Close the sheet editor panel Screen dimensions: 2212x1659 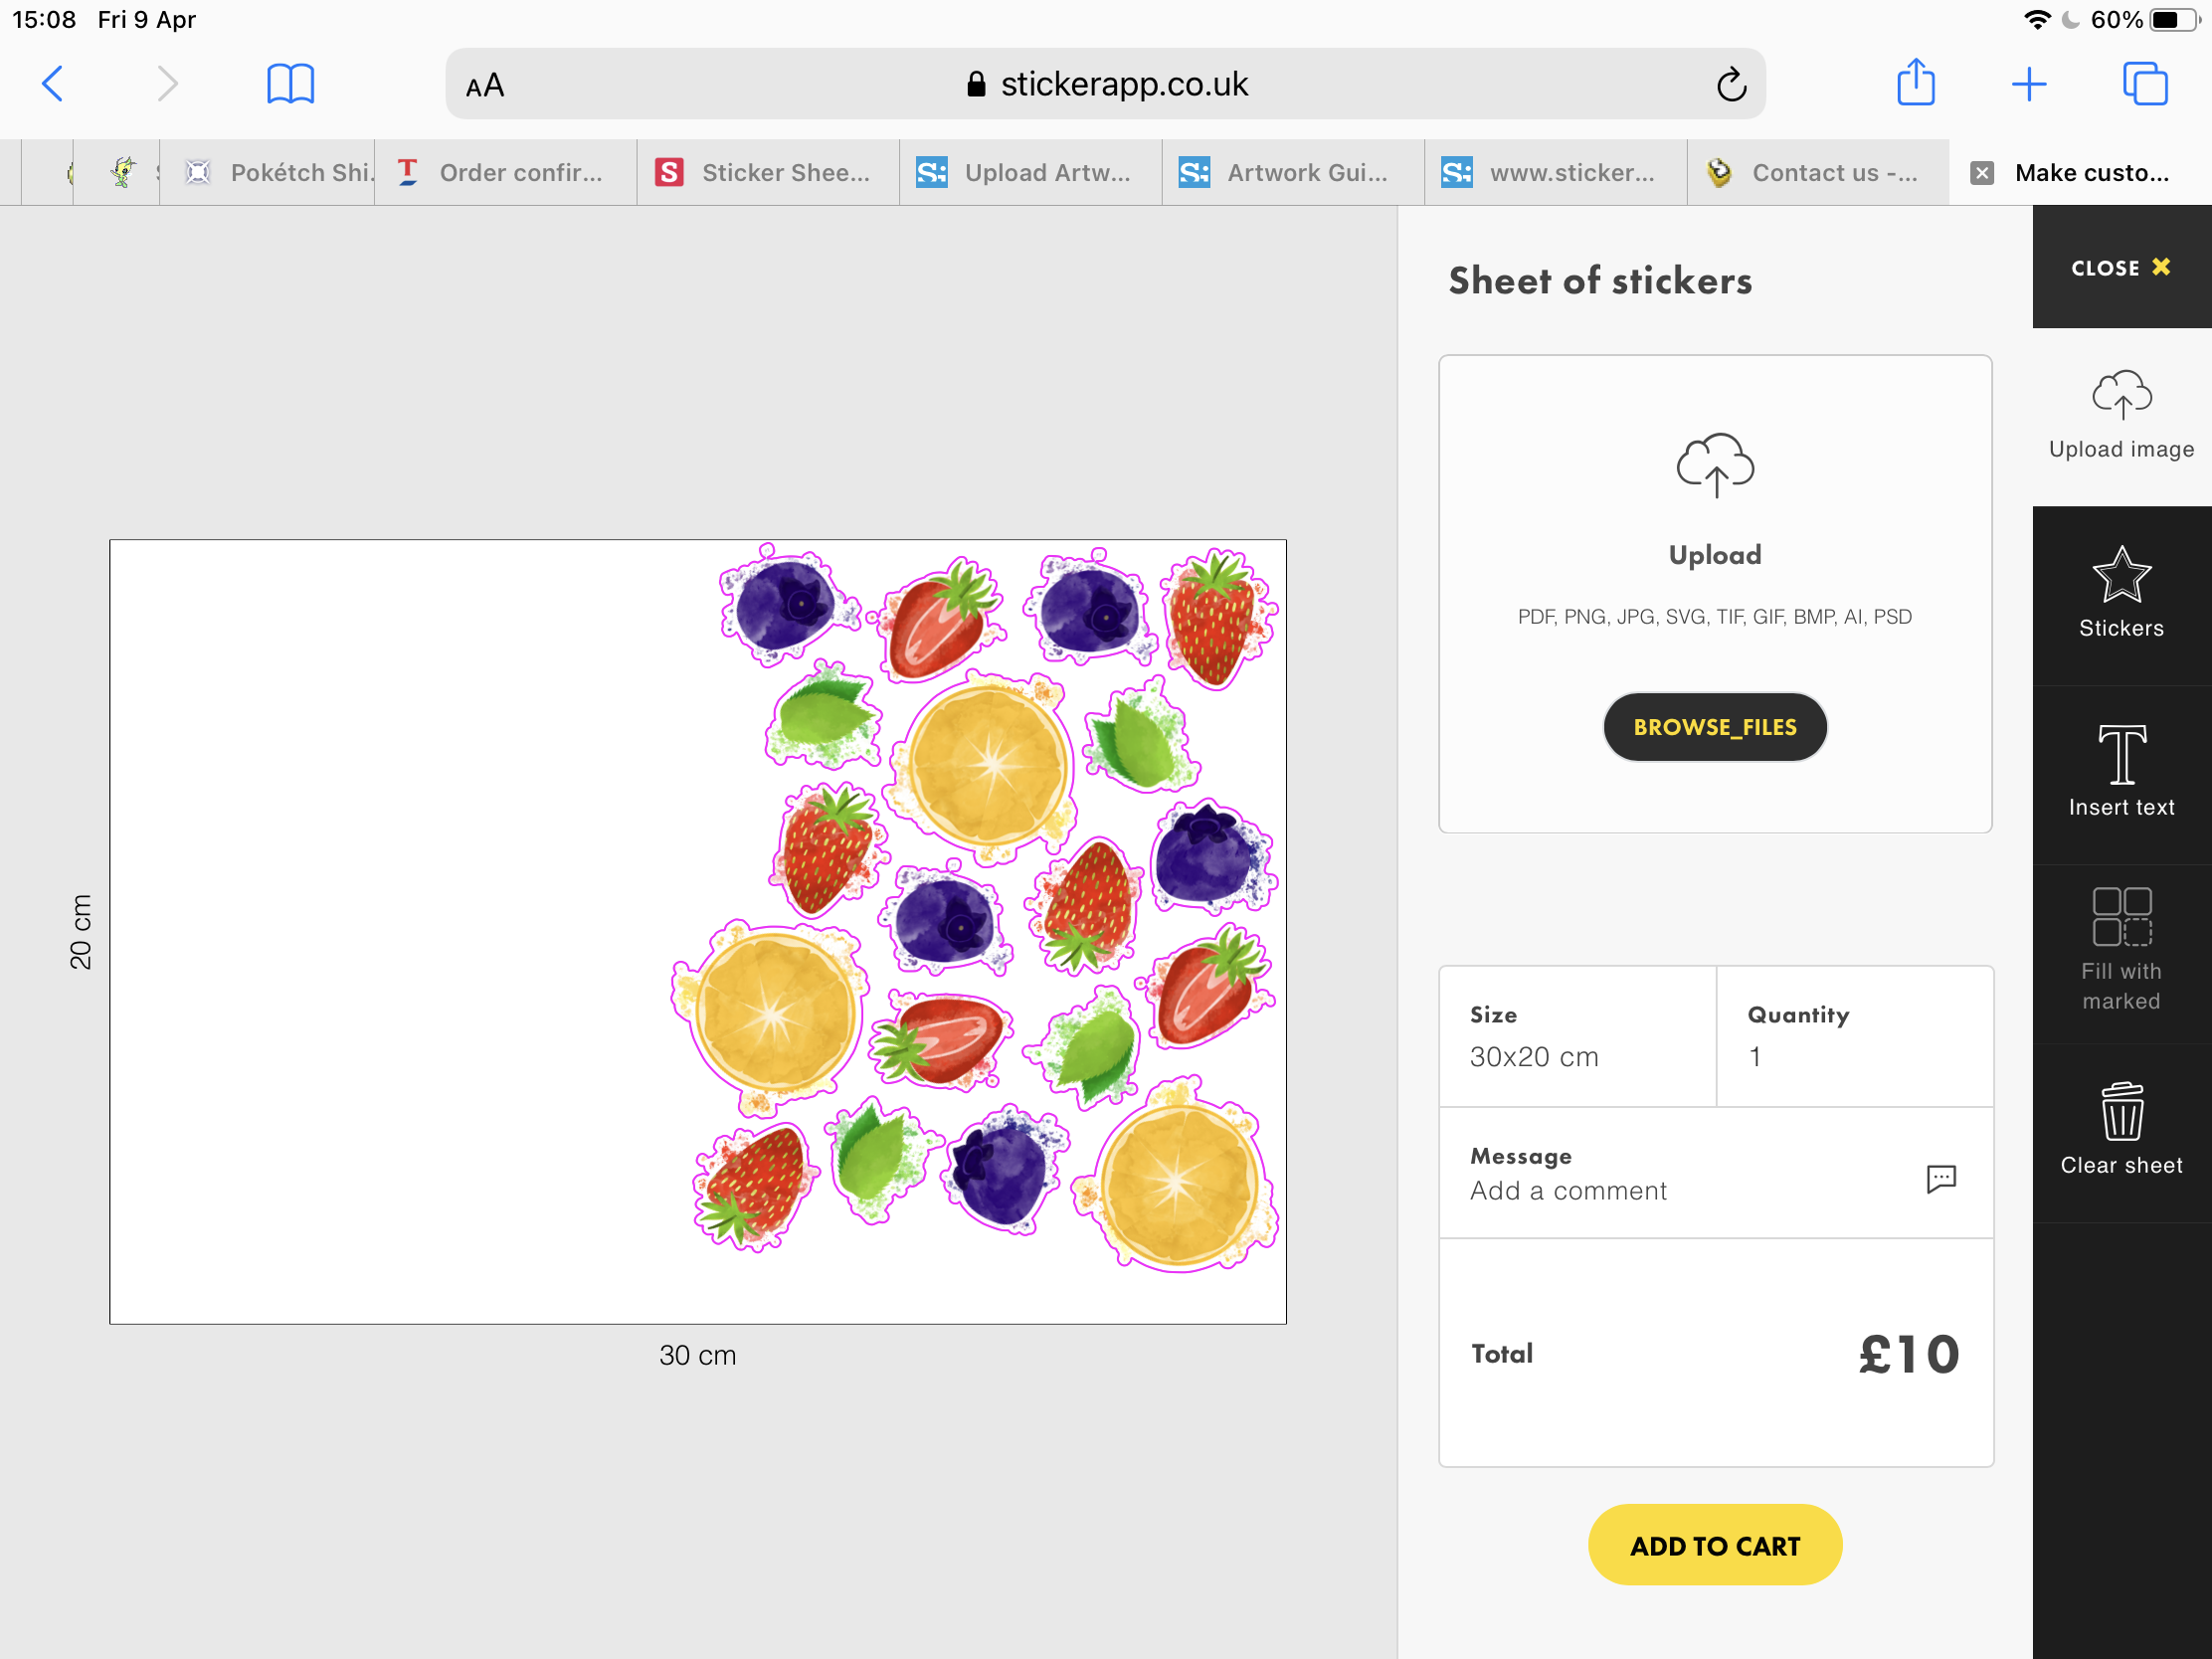(x=2120, y=268)
